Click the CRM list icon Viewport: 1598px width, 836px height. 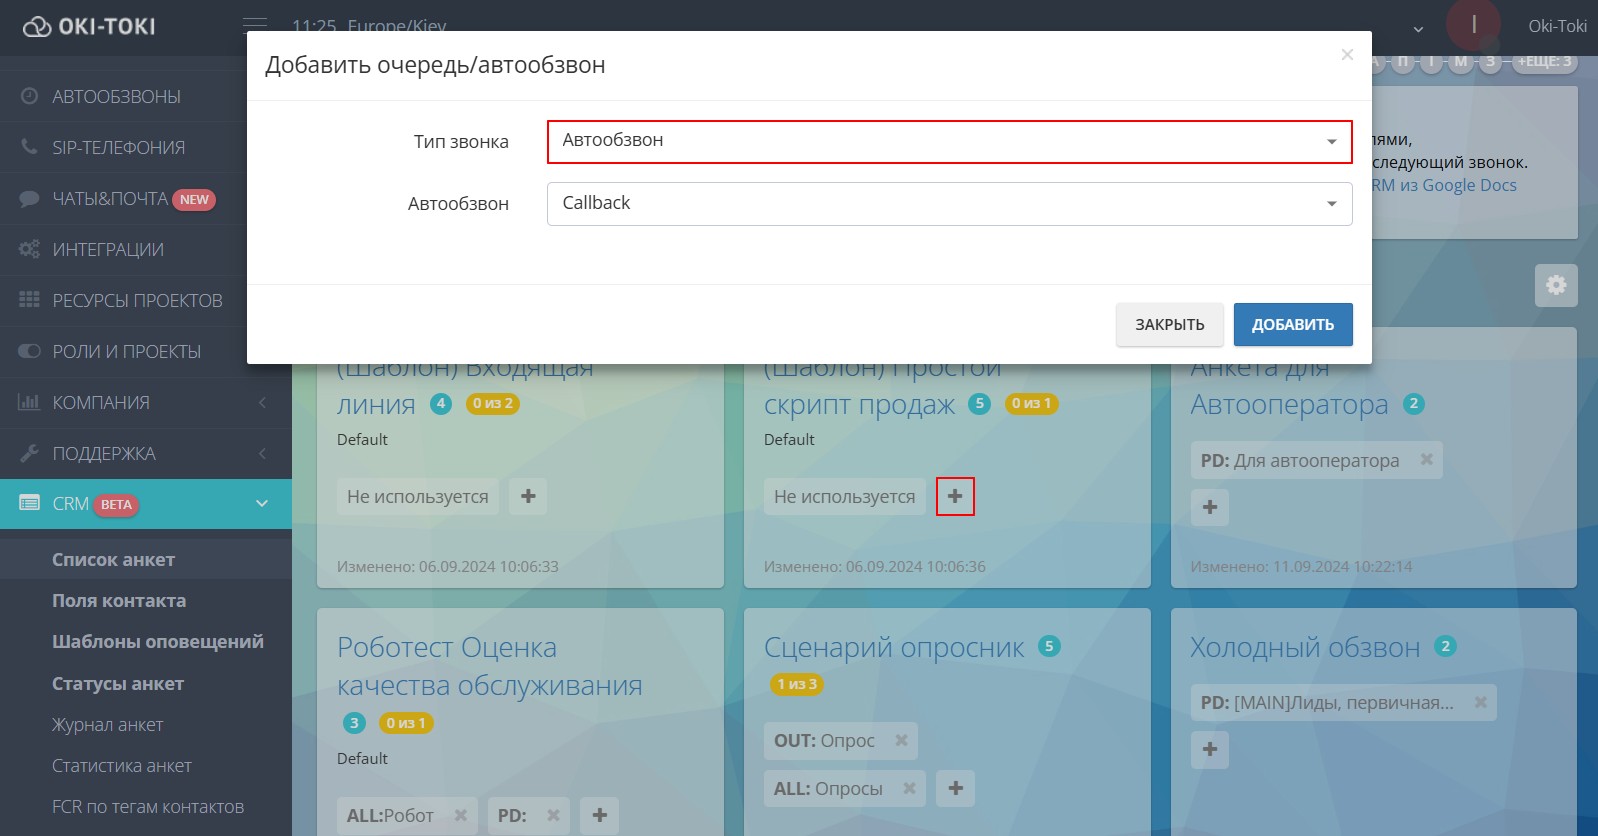(29, 503)
